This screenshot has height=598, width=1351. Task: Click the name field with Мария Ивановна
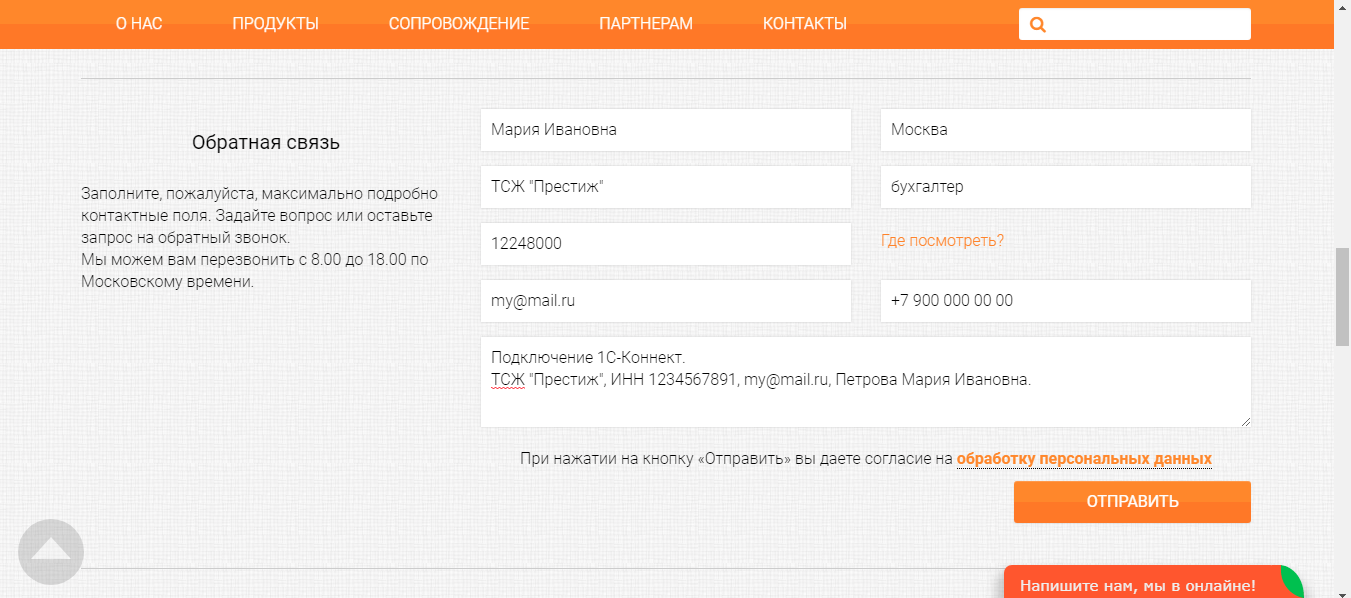(x=666, y=130)
